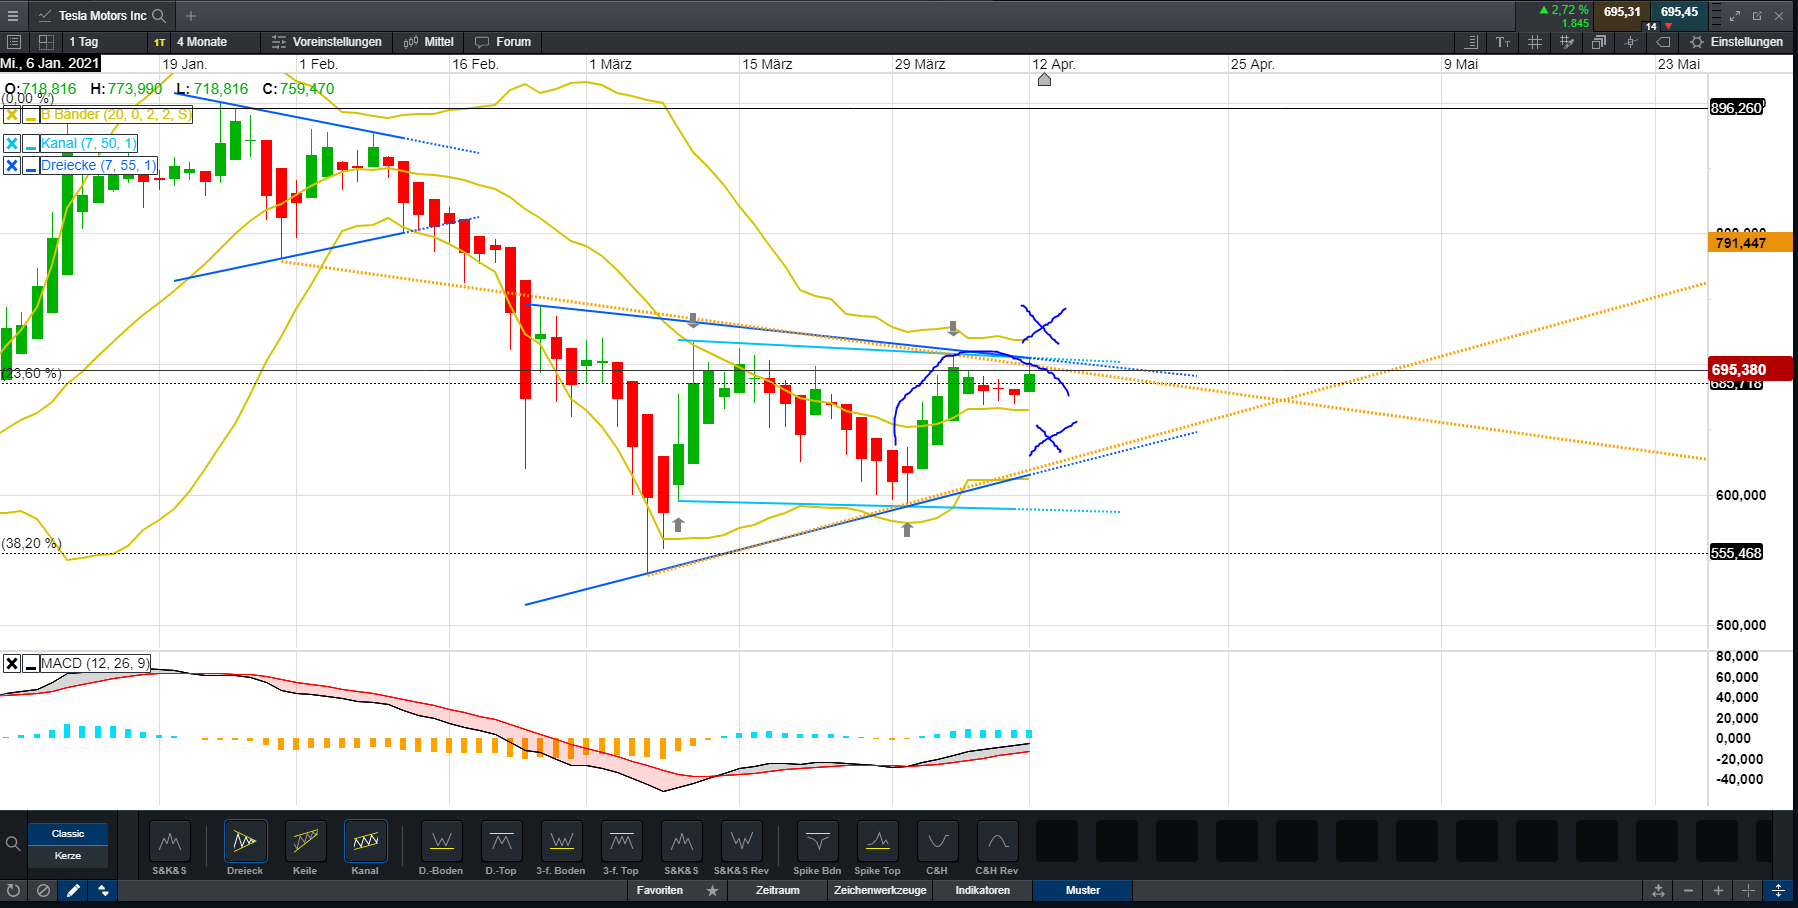Open the hamburger main menu

(x=13, y=16)
